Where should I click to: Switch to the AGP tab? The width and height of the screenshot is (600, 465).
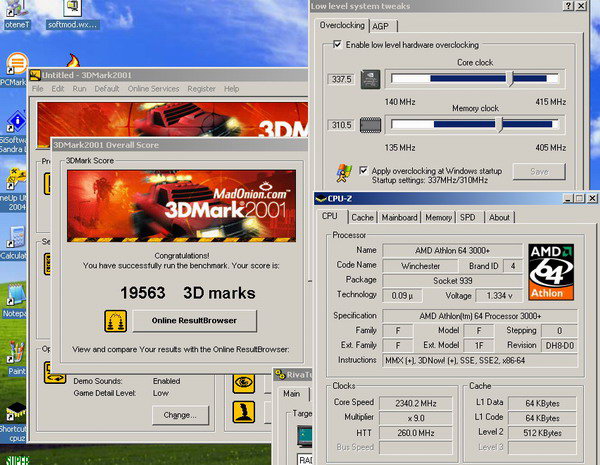383,26
